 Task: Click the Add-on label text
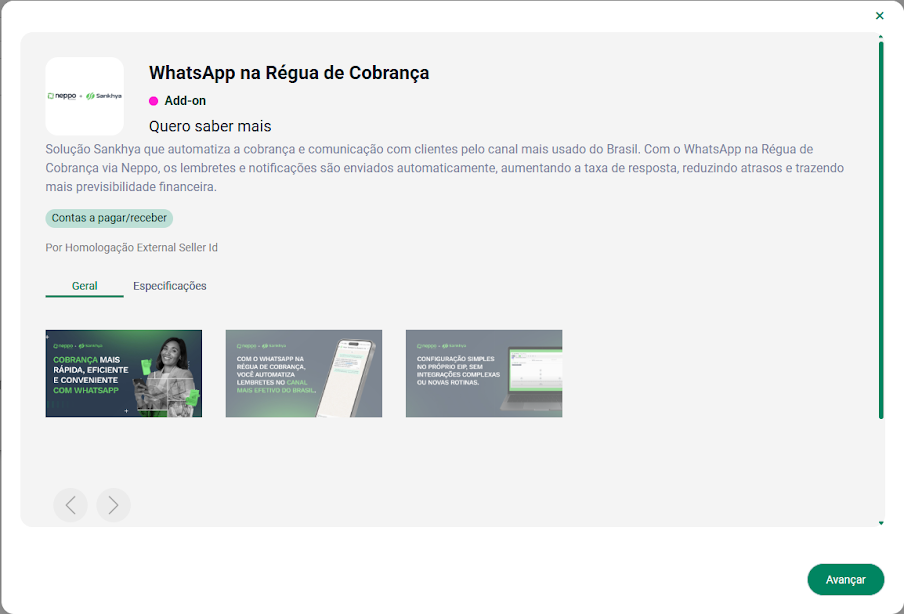pyautogui.click(x=185, y=101)
